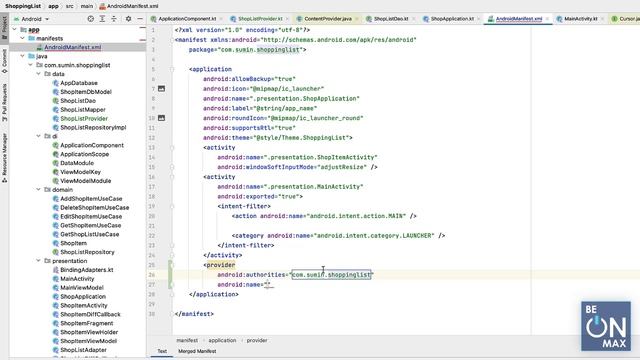Open ShopListRepositoryImpl in project tree
Viewport: 640px width, 360px height.
tap(93, 127)
